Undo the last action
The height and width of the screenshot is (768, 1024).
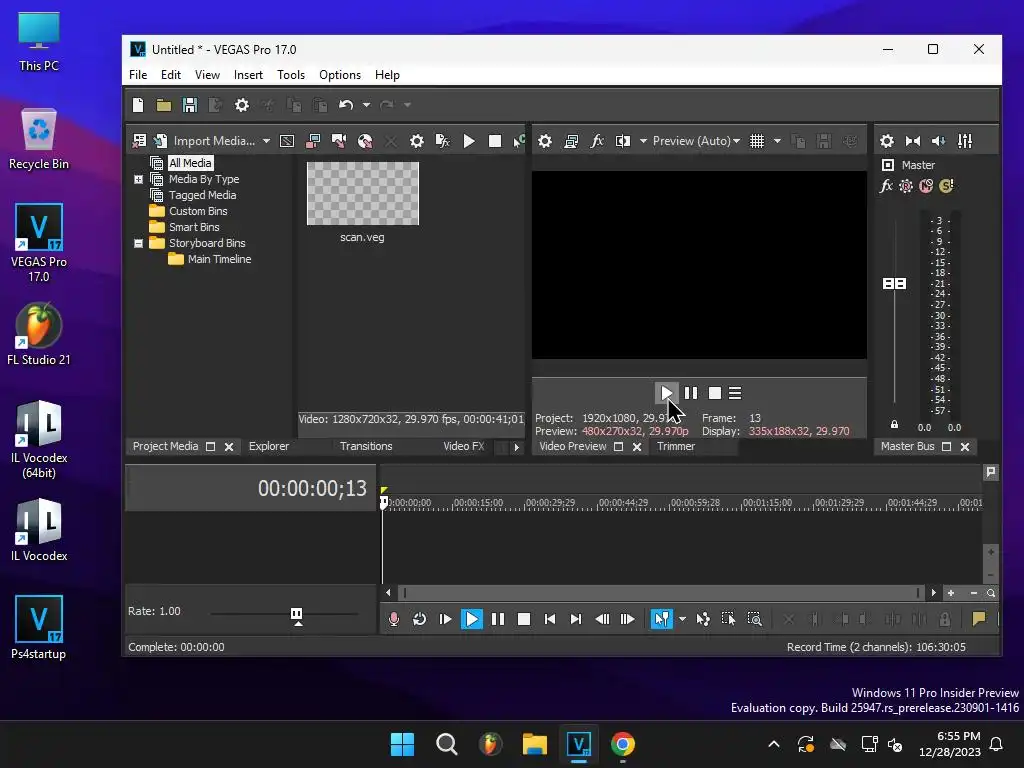click(x=346, y=105)
